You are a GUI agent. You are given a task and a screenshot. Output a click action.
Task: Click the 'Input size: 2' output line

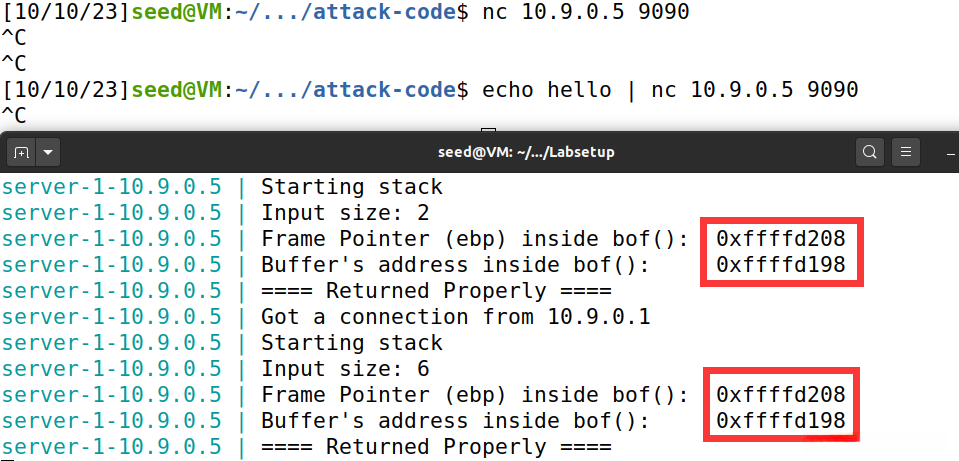345,213
